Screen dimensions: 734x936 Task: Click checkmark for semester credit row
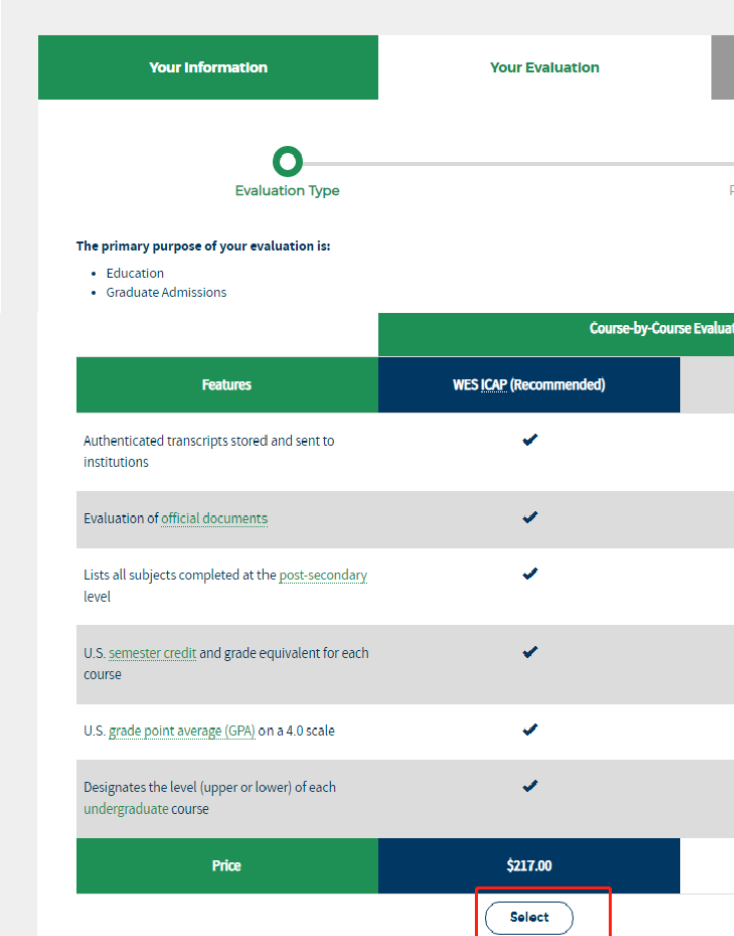point(530,652)
